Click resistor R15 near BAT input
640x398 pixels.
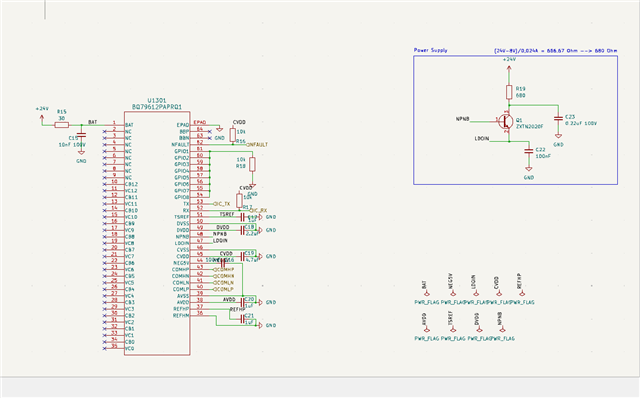coord(62,125)
